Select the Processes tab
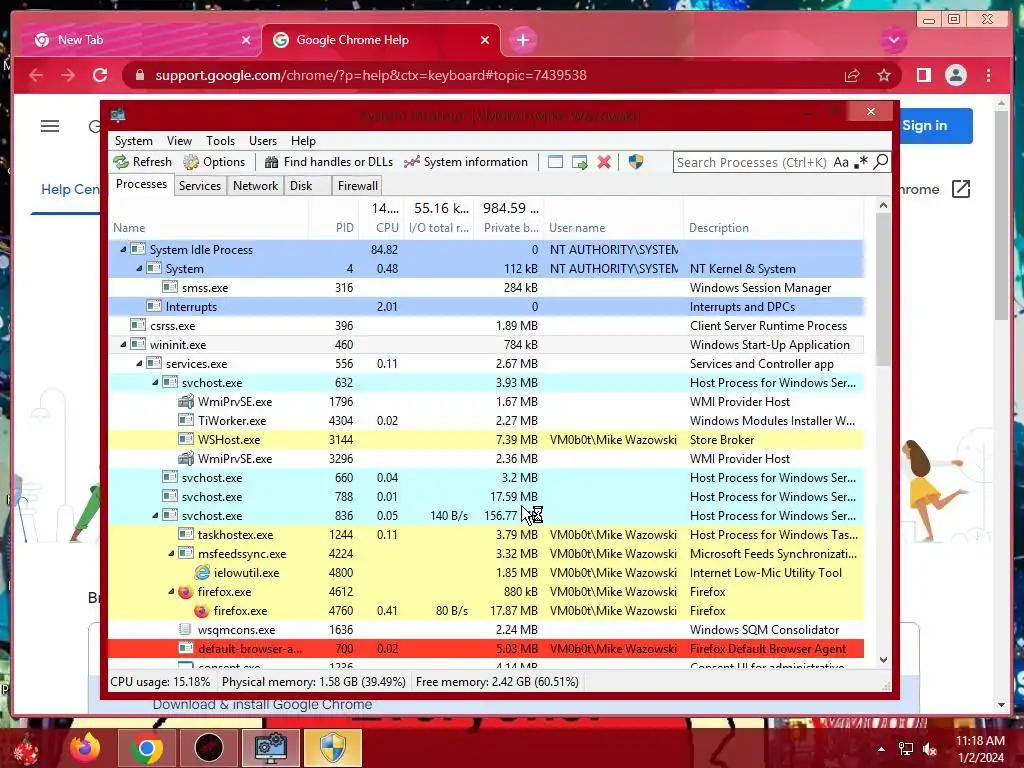 (141, 184)
